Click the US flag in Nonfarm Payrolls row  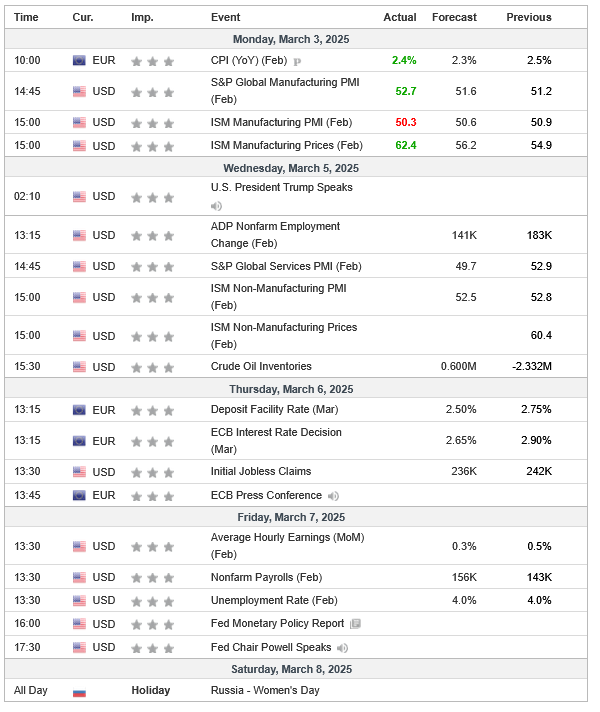pyautogui.click(x=79, y=578)
